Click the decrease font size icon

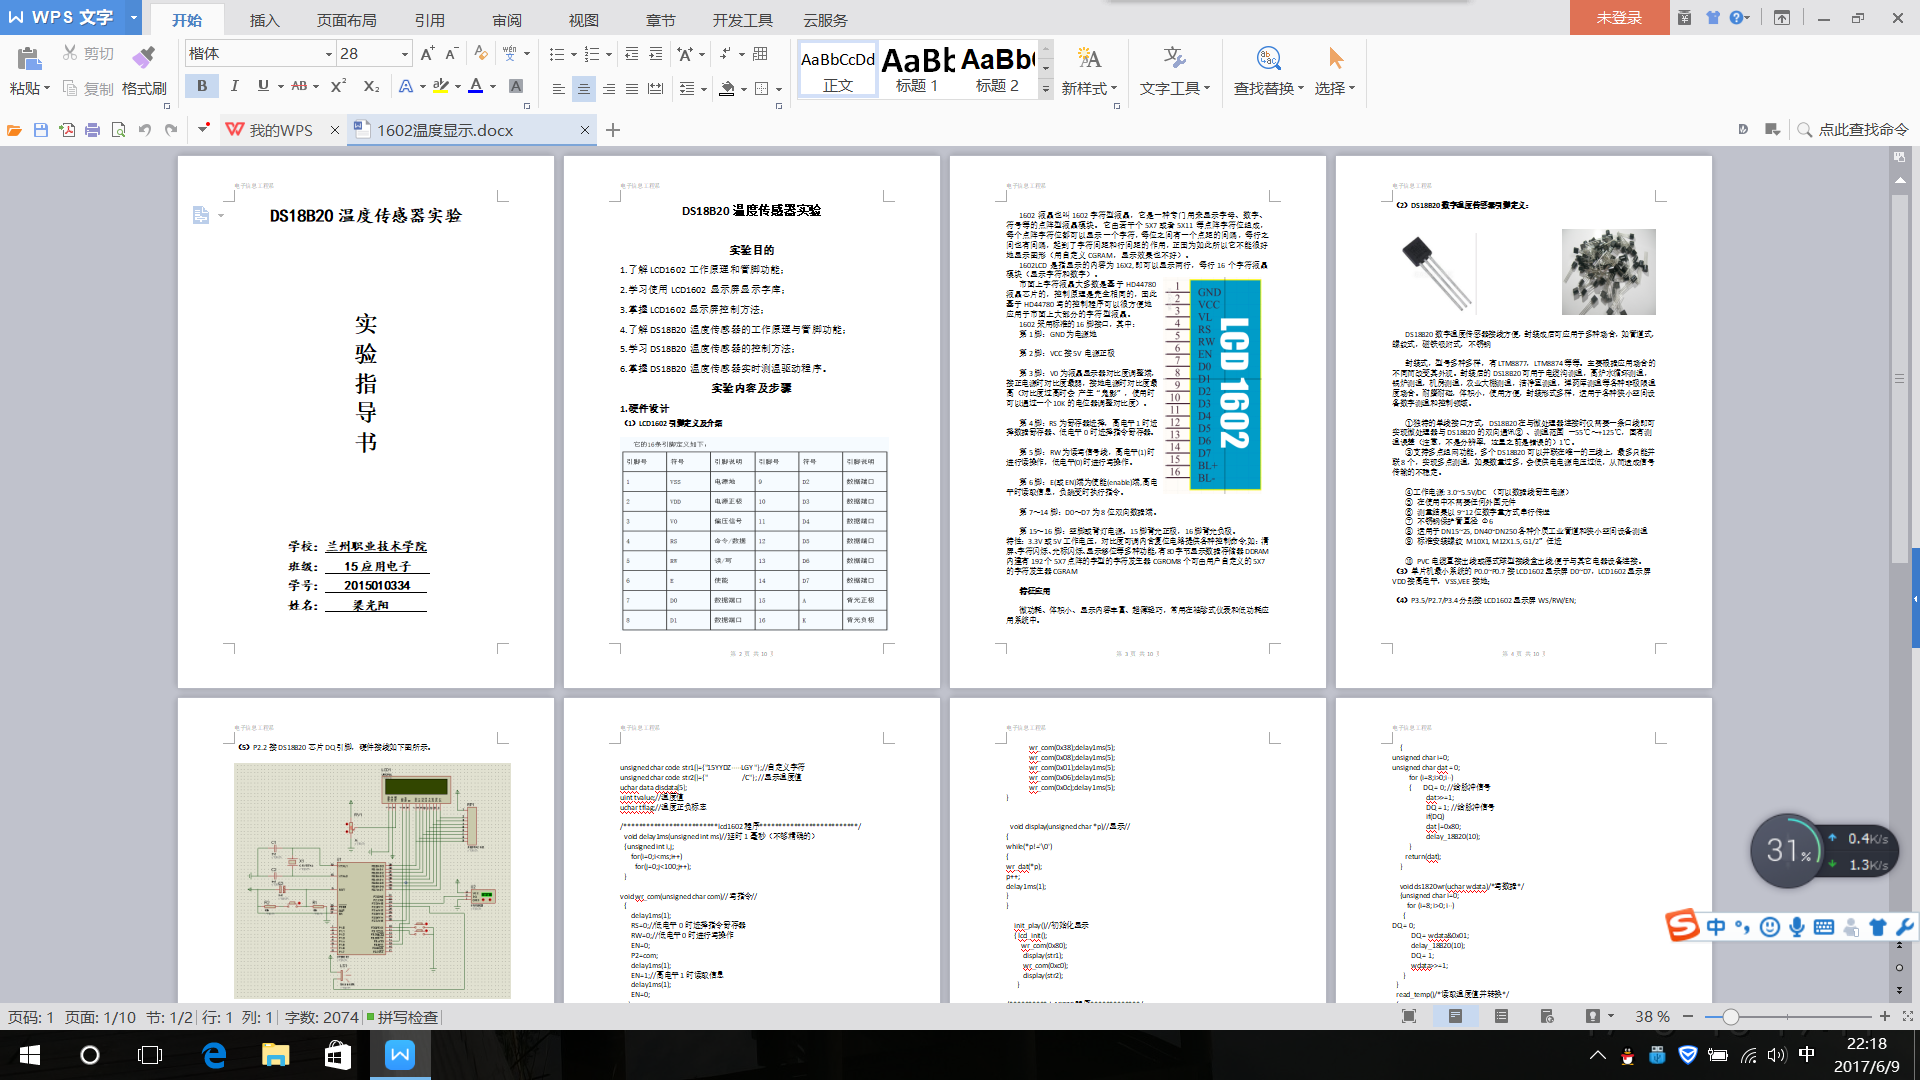[451, 54]
